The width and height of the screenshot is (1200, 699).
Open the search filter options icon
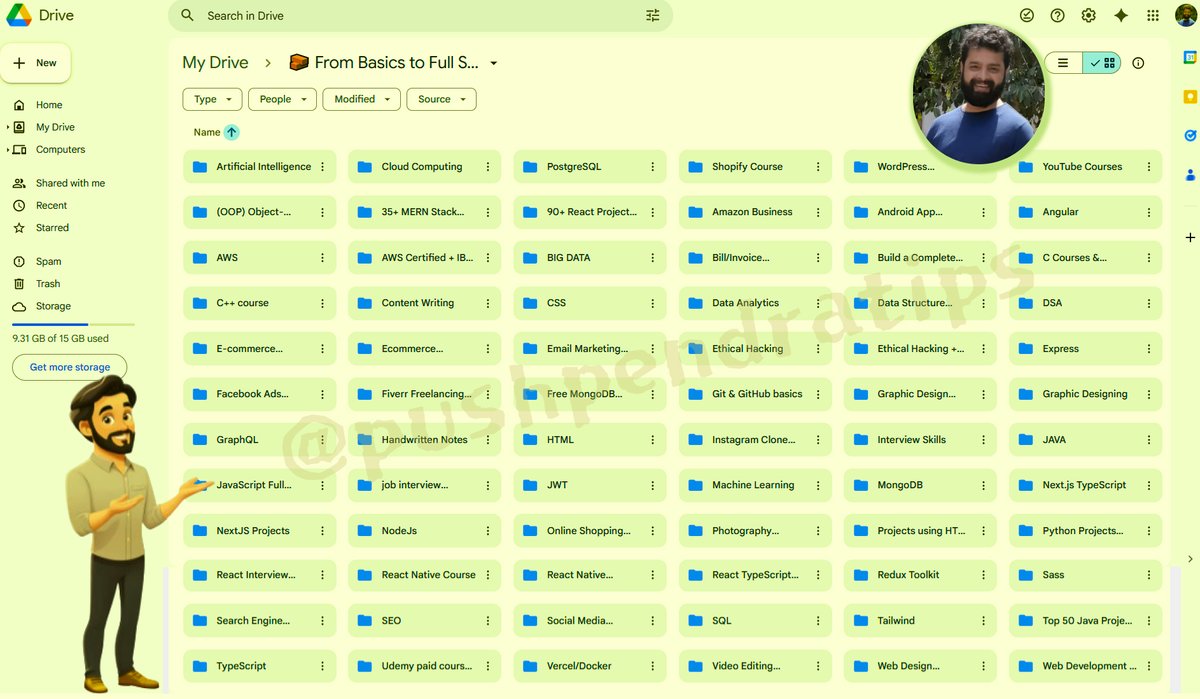tap(653, 16)
